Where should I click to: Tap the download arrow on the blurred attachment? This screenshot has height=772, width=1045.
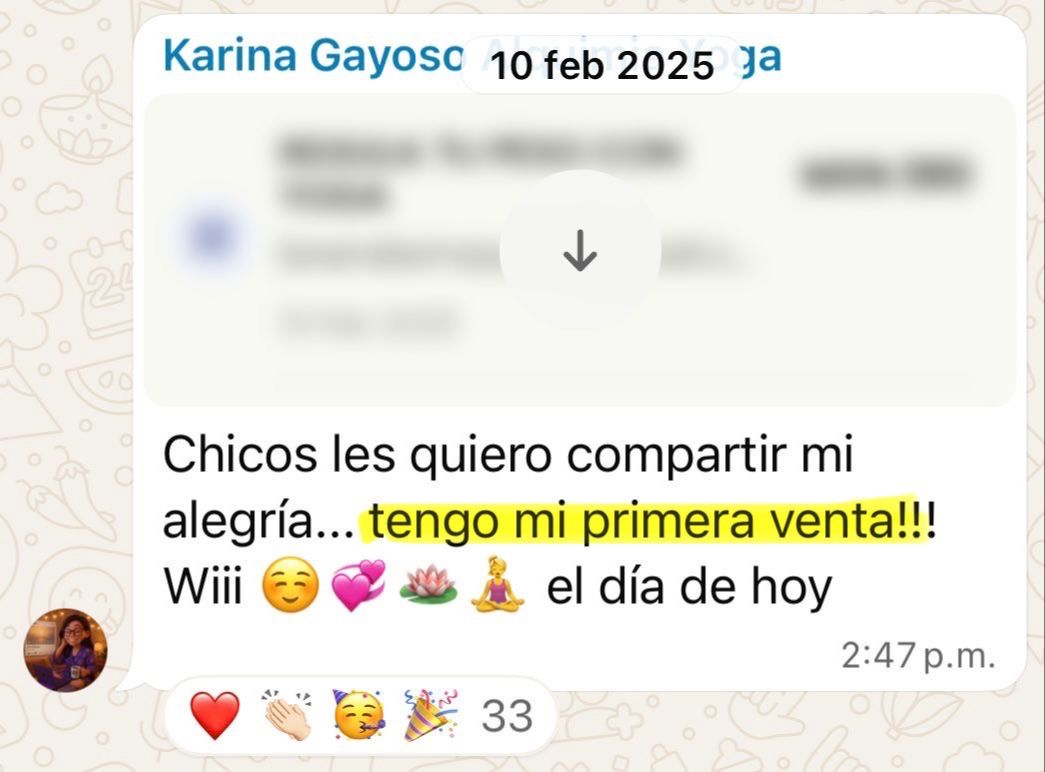click(580, 250)
